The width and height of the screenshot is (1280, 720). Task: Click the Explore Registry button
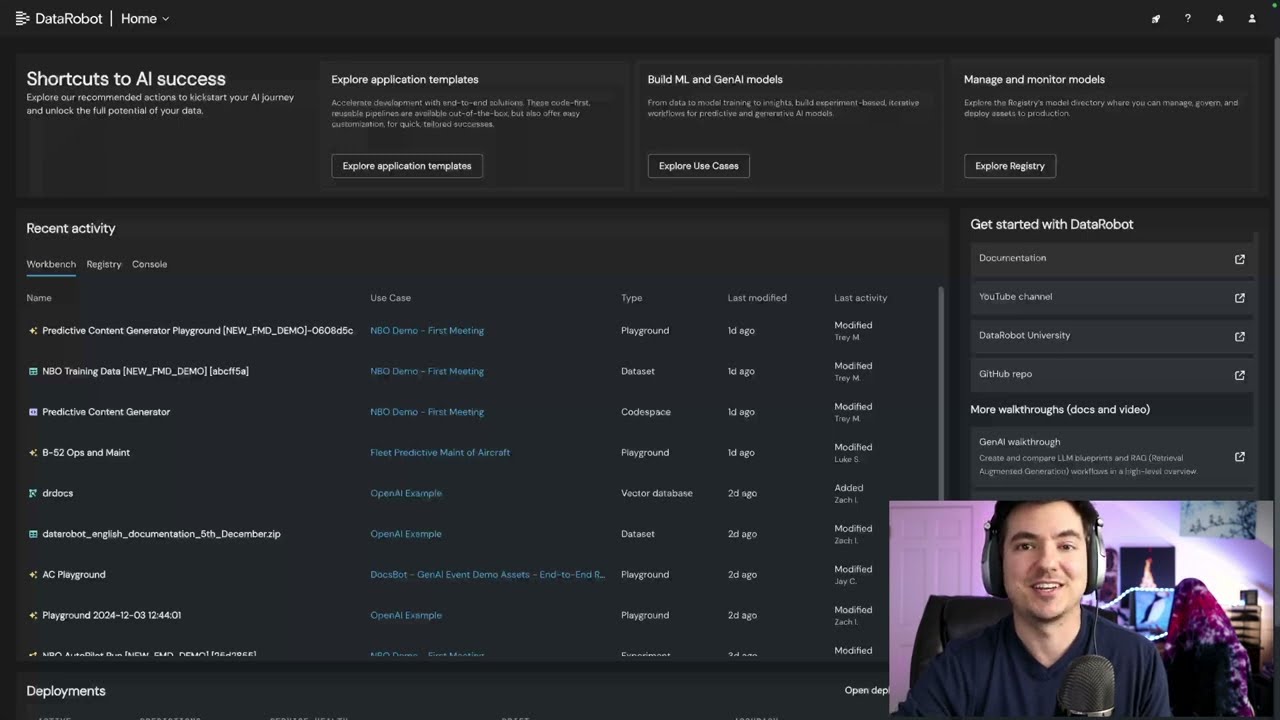coord(1010,166)
